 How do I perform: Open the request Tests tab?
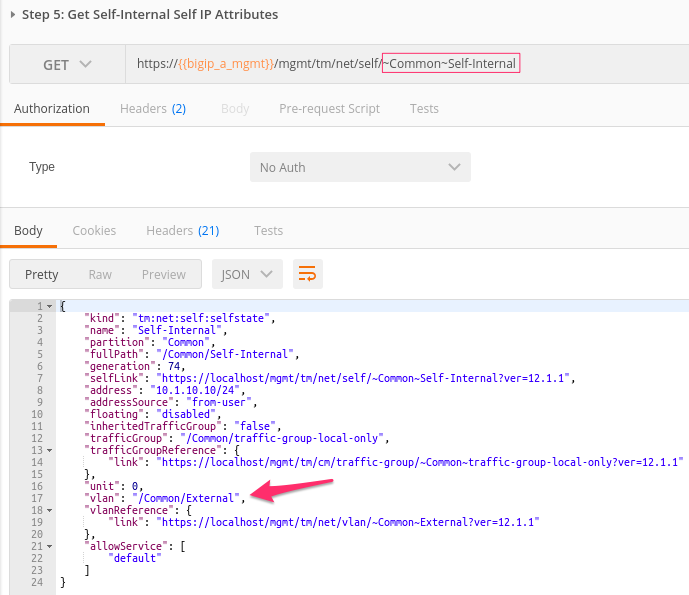click(x=424, y=109)
